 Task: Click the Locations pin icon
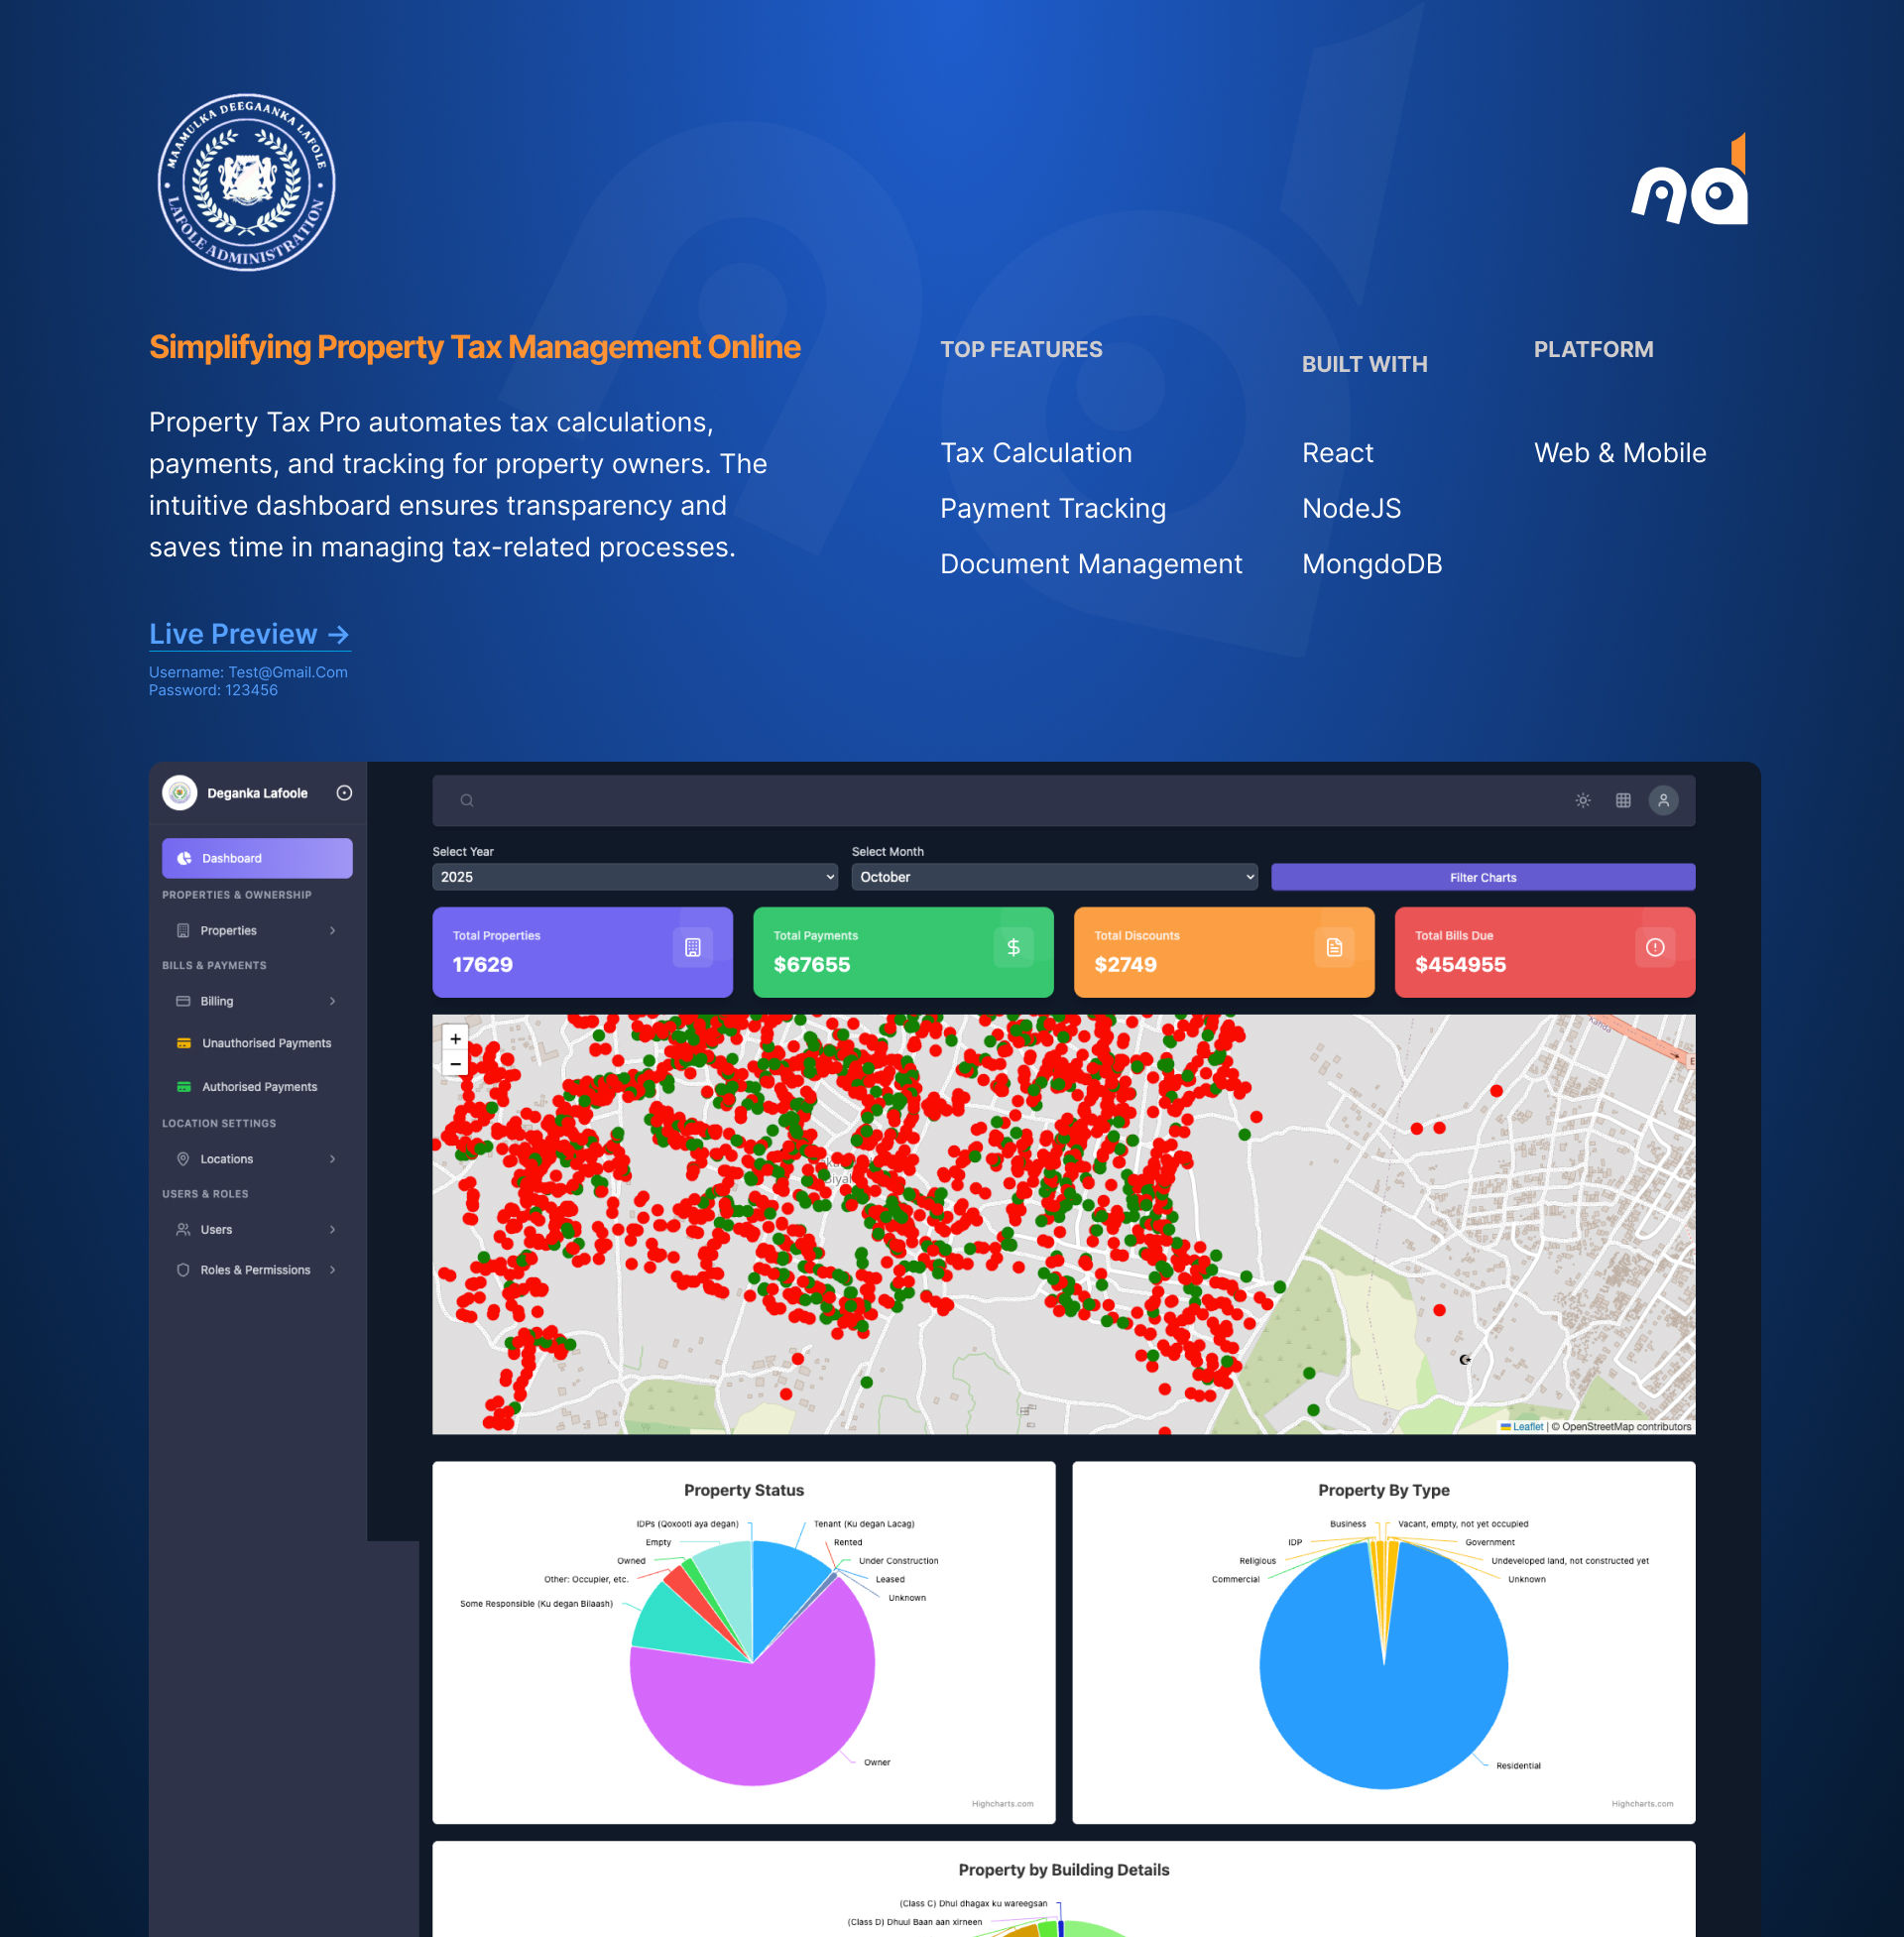tap(183, 1159)
